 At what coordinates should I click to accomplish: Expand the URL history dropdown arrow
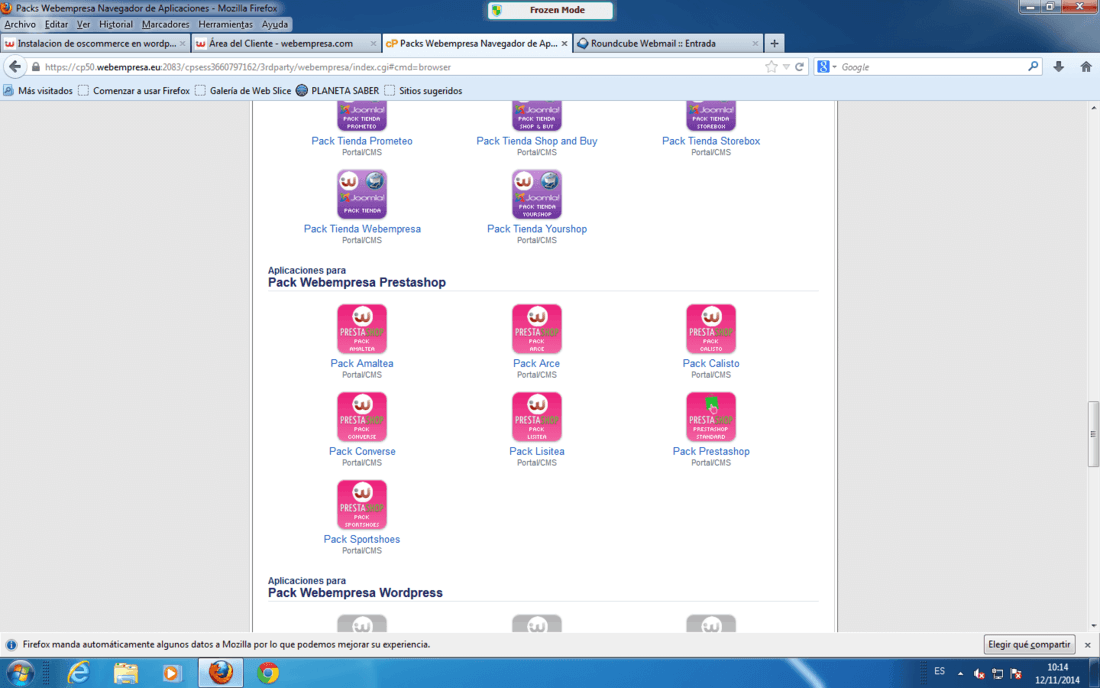point(786,67)
